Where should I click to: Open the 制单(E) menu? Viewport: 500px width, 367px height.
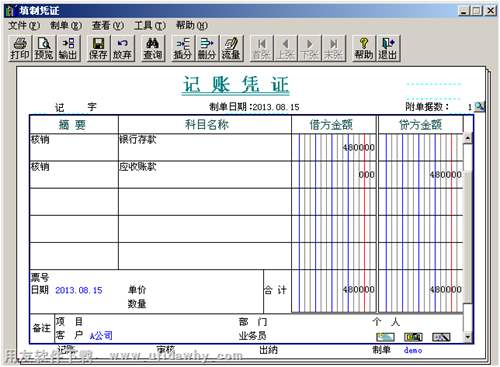point(66,25)
